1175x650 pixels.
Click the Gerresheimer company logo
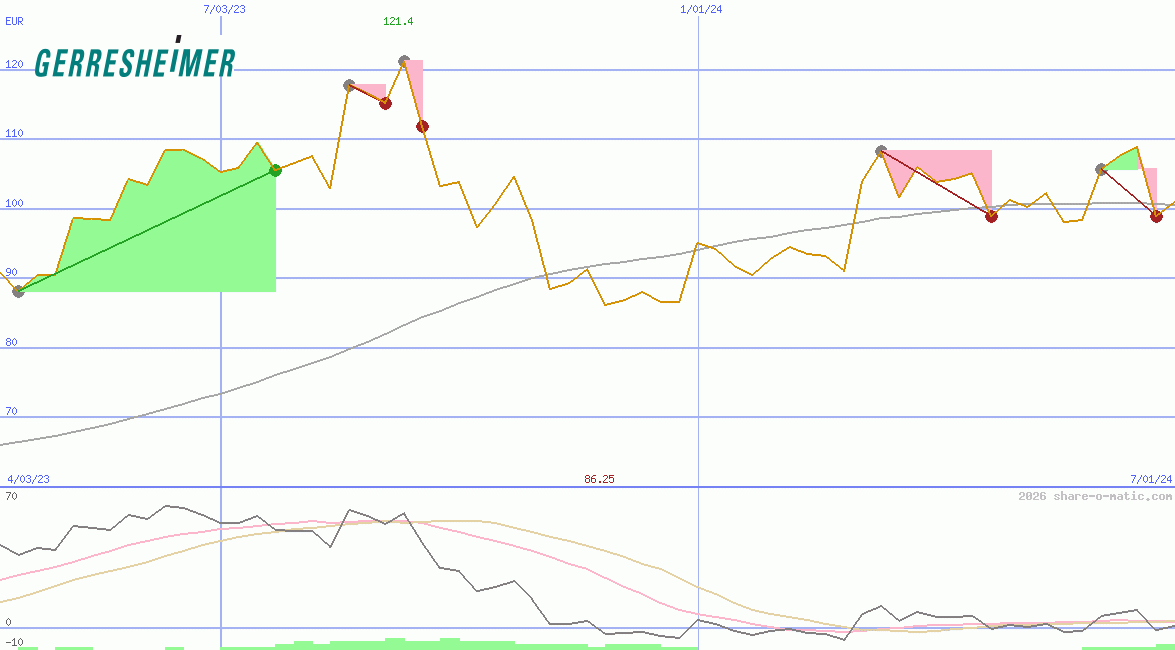135,62
